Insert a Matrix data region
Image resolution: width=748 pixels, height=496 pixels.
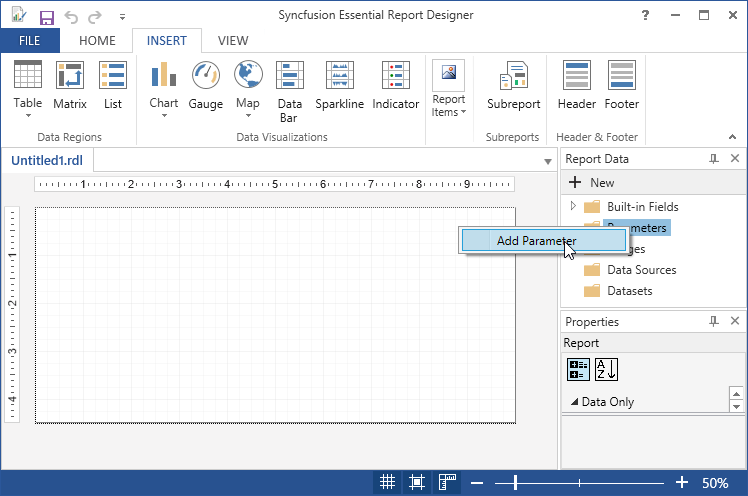point(70,85)
